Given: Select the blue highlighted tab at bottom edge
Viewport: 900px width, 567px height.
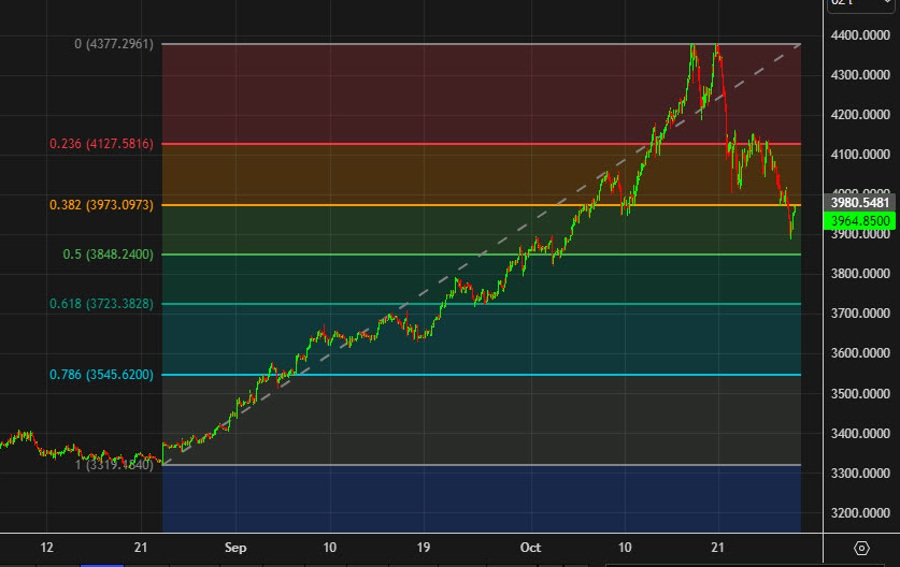Looking at the screenshot, I should (104, 564).
